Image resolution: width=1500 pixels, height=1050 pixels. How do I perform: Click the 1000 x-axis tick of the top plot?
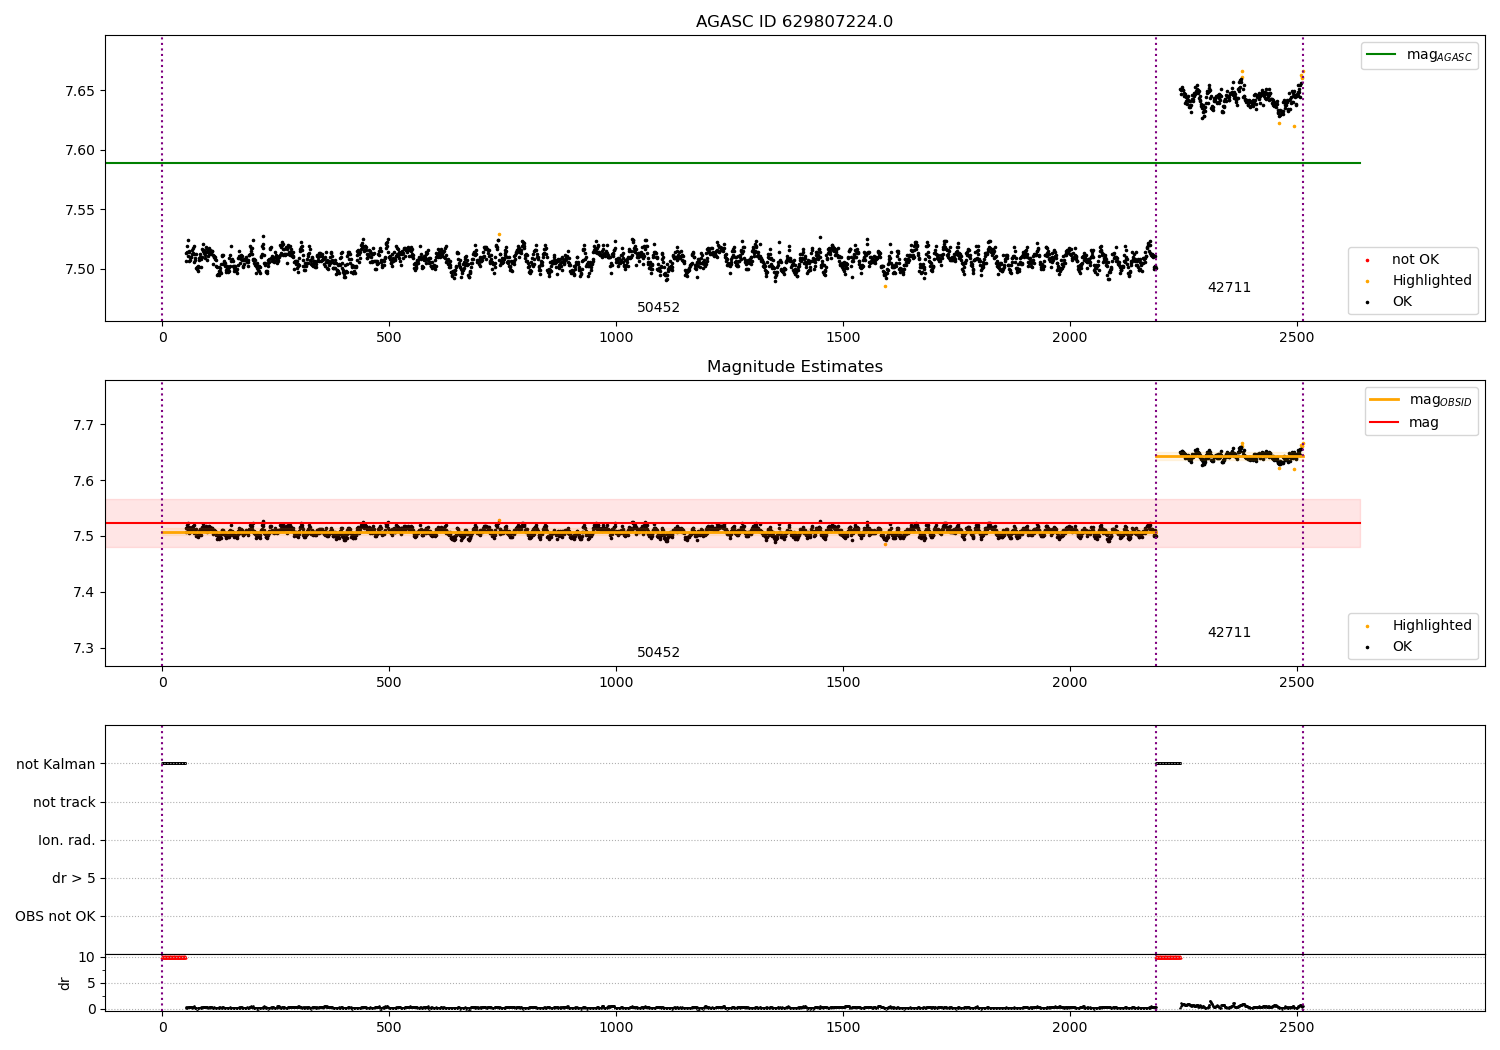[x=616, y=338]
